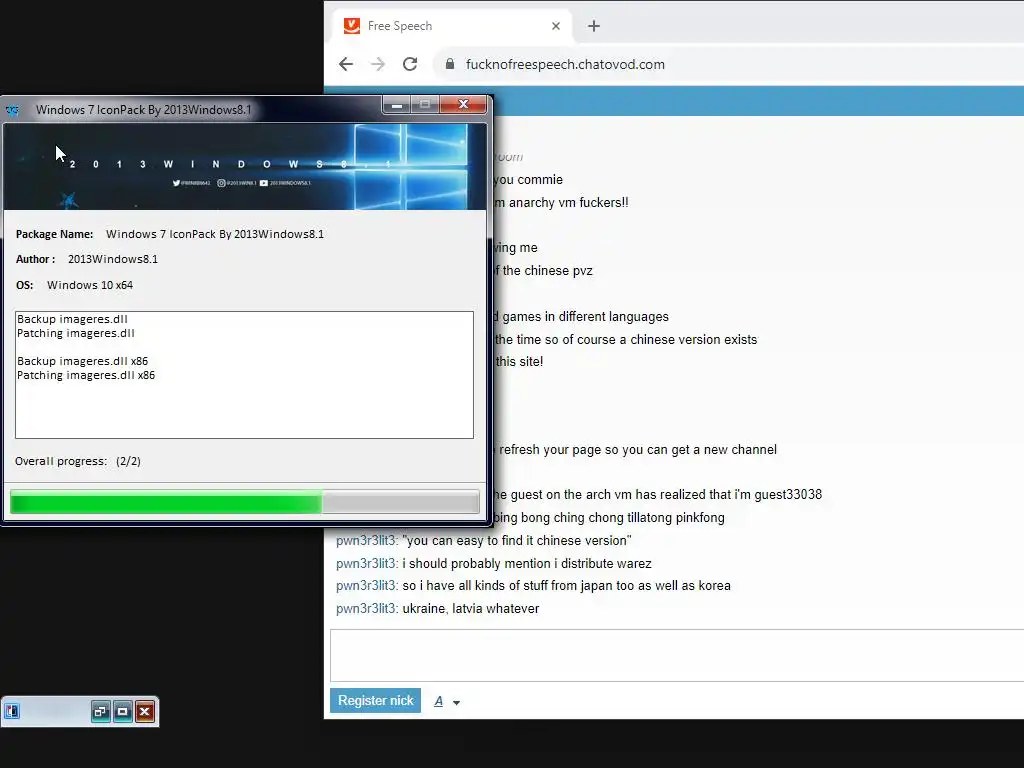Viewport: 1024px width, 768px height.
Task: Click the 2013Windows8.1 banner image
Action: tap(245, 167)
